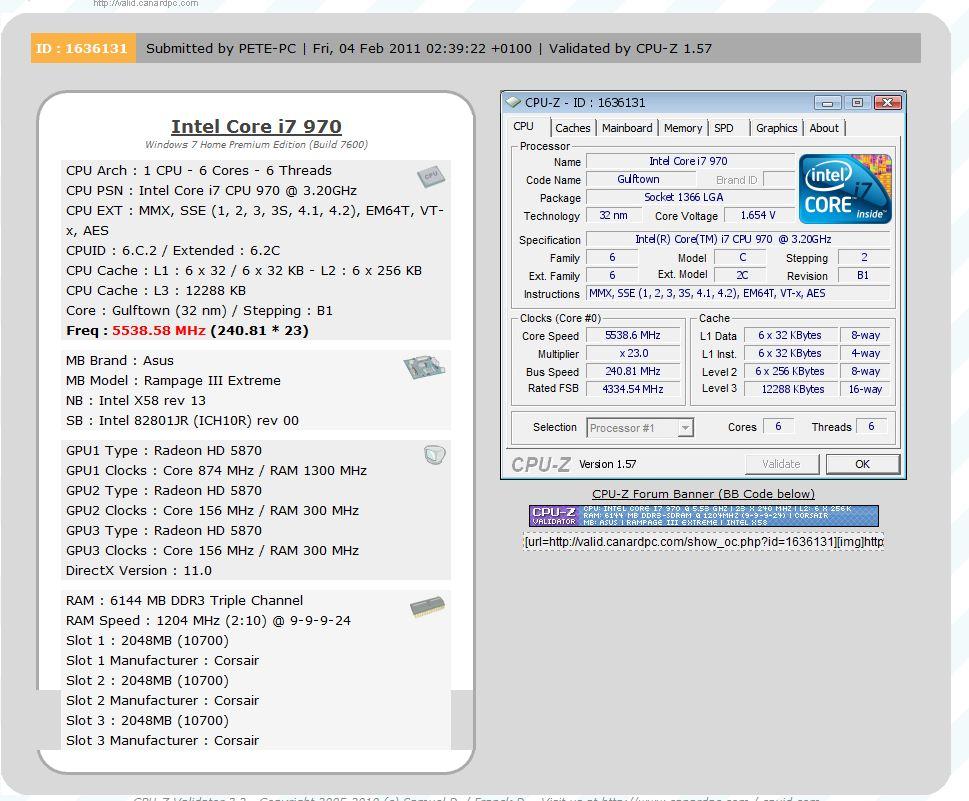The height and width of the screenshot is (801, 969).
Task: Click the BB code URL text field
Action: (703, 542)
